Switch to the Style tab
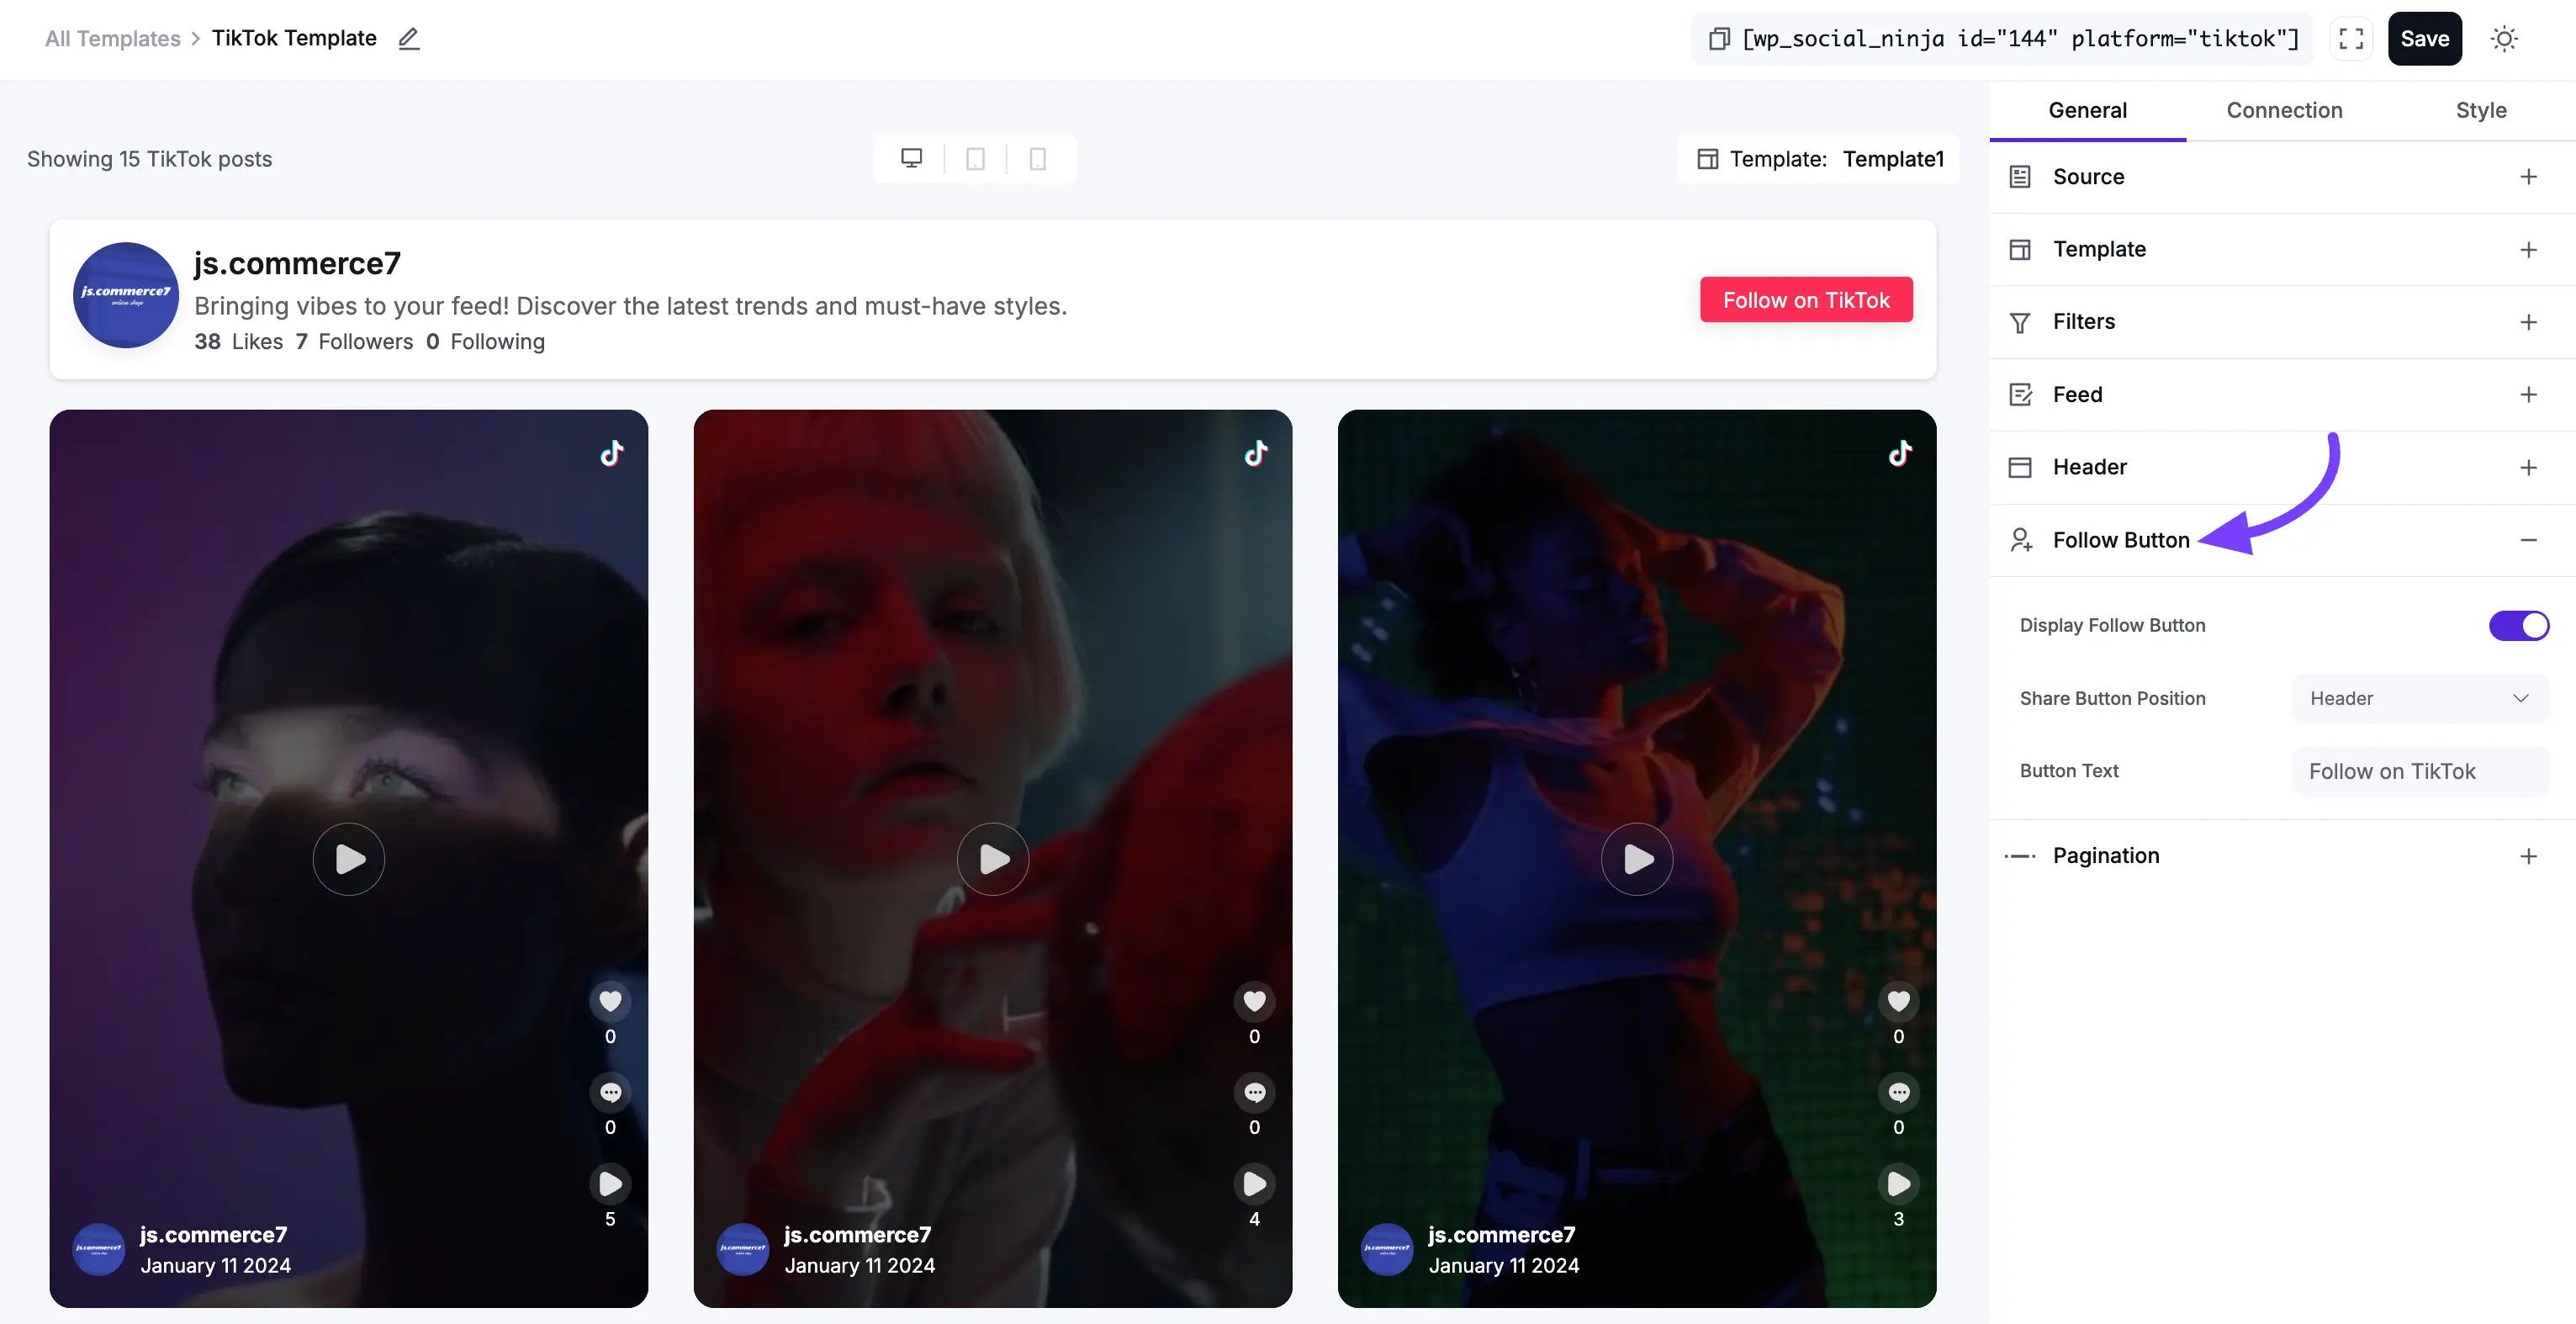The image size is (2576, 1324). point(2480,110)
